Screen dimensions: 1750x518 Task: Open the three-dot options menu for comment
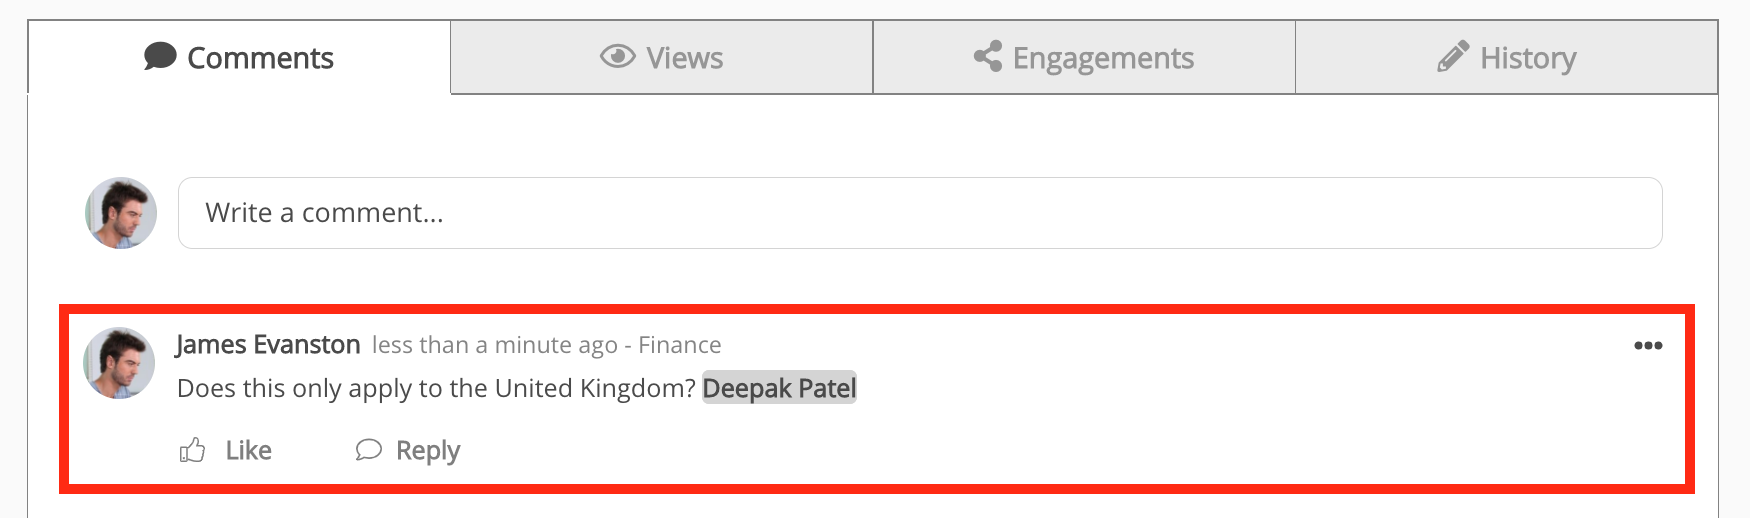point(1647,345)
